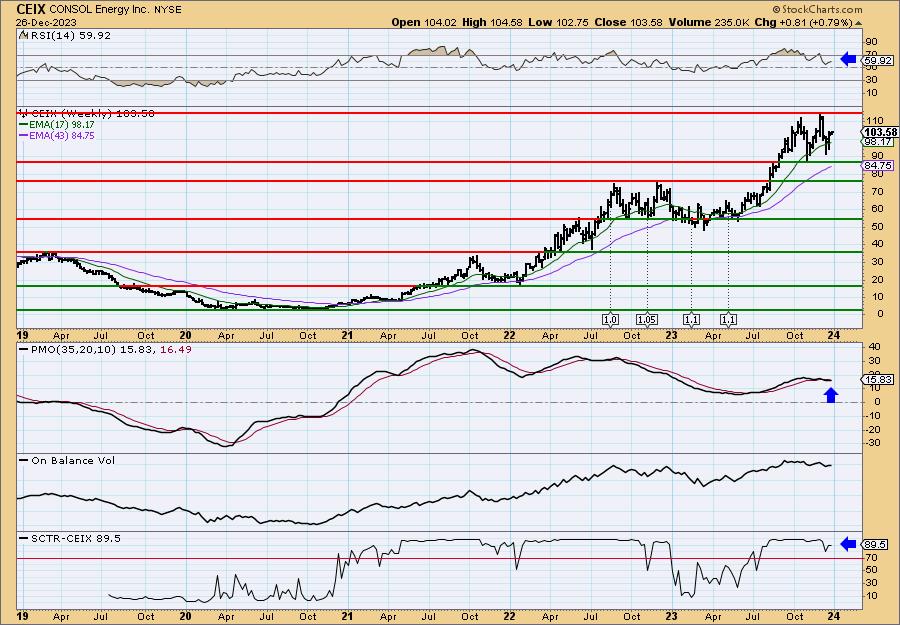
Task: Click the -20 label on the PMO axis
Action: click(x=873, y=429)
